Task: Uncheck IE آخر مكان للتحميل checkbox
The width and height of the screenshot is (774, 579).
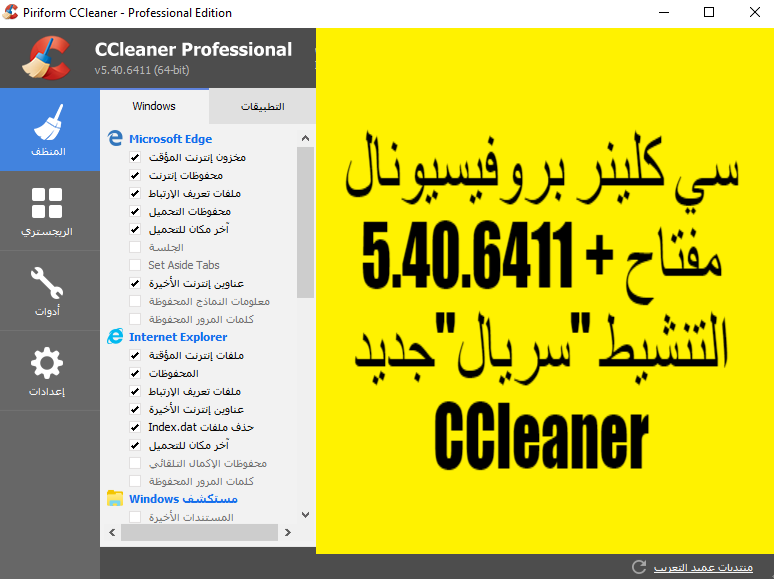Action: [135, 445]
